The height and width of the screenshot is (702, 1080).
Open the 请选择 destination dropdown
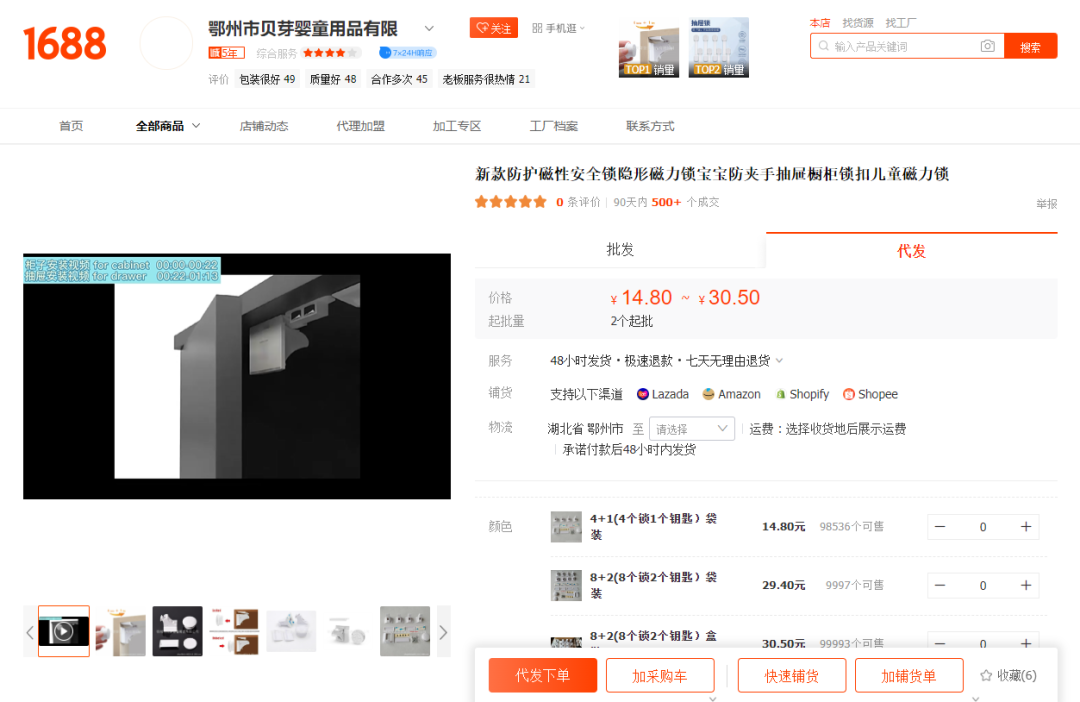[692, 429]
